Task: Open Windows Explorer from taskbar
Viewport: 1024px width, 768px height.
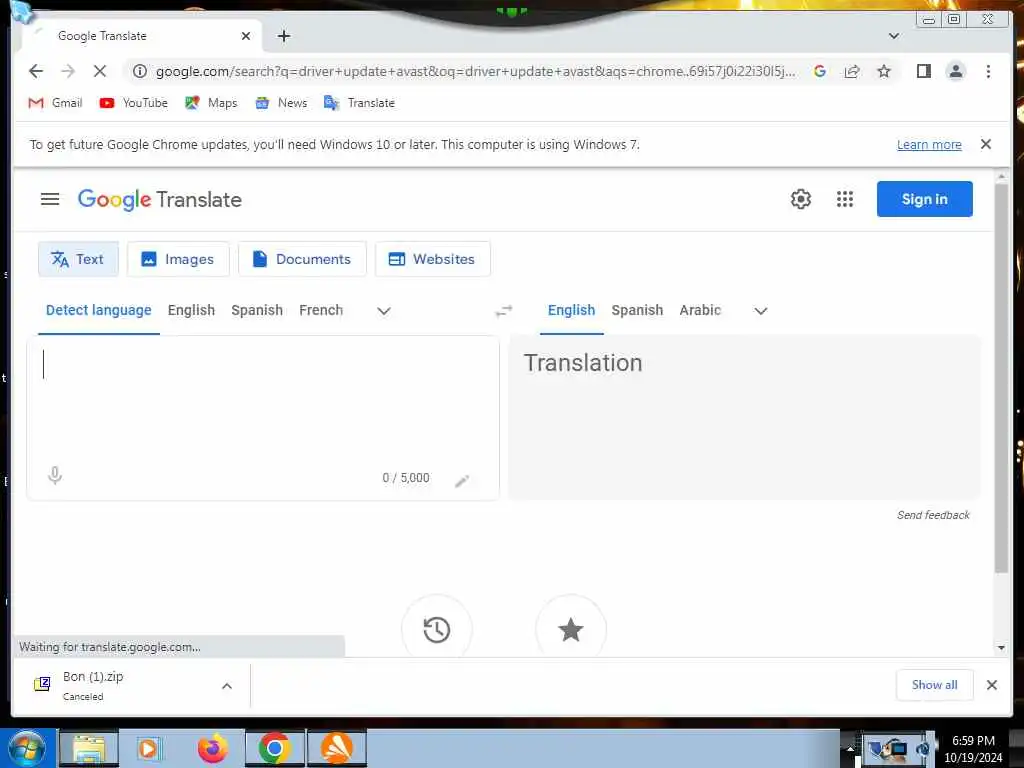Action: click(89, 748)
